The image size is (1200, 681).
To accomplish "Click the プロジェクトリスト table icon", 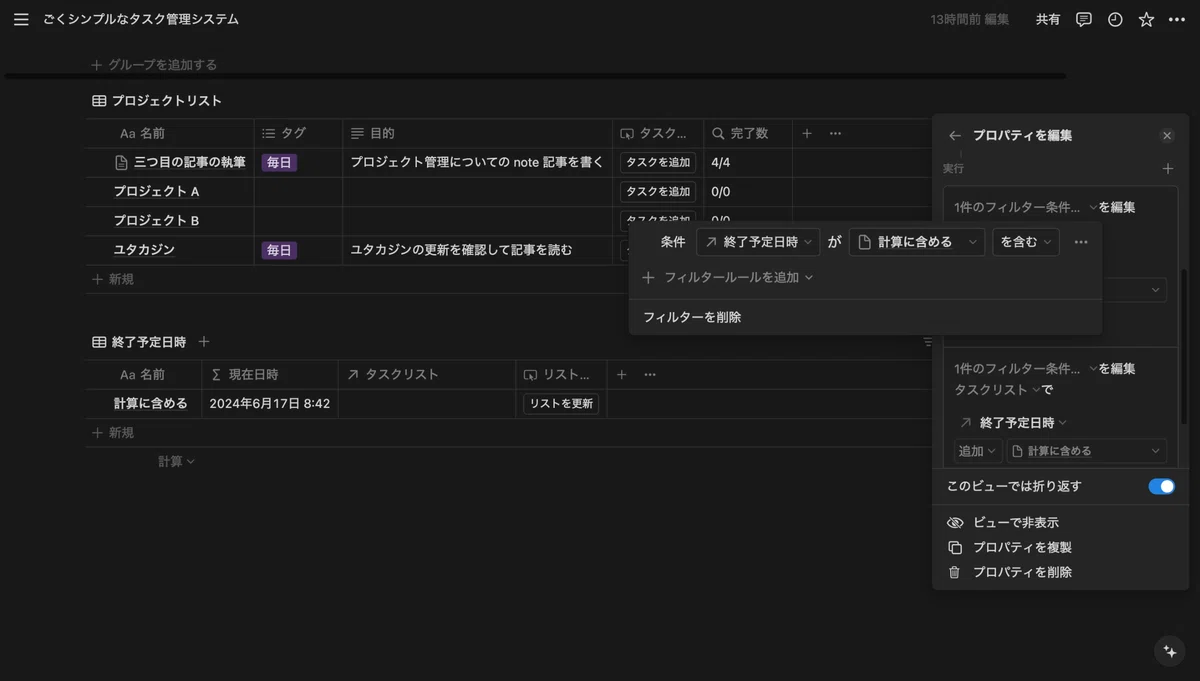I will [x=99, y=101].
